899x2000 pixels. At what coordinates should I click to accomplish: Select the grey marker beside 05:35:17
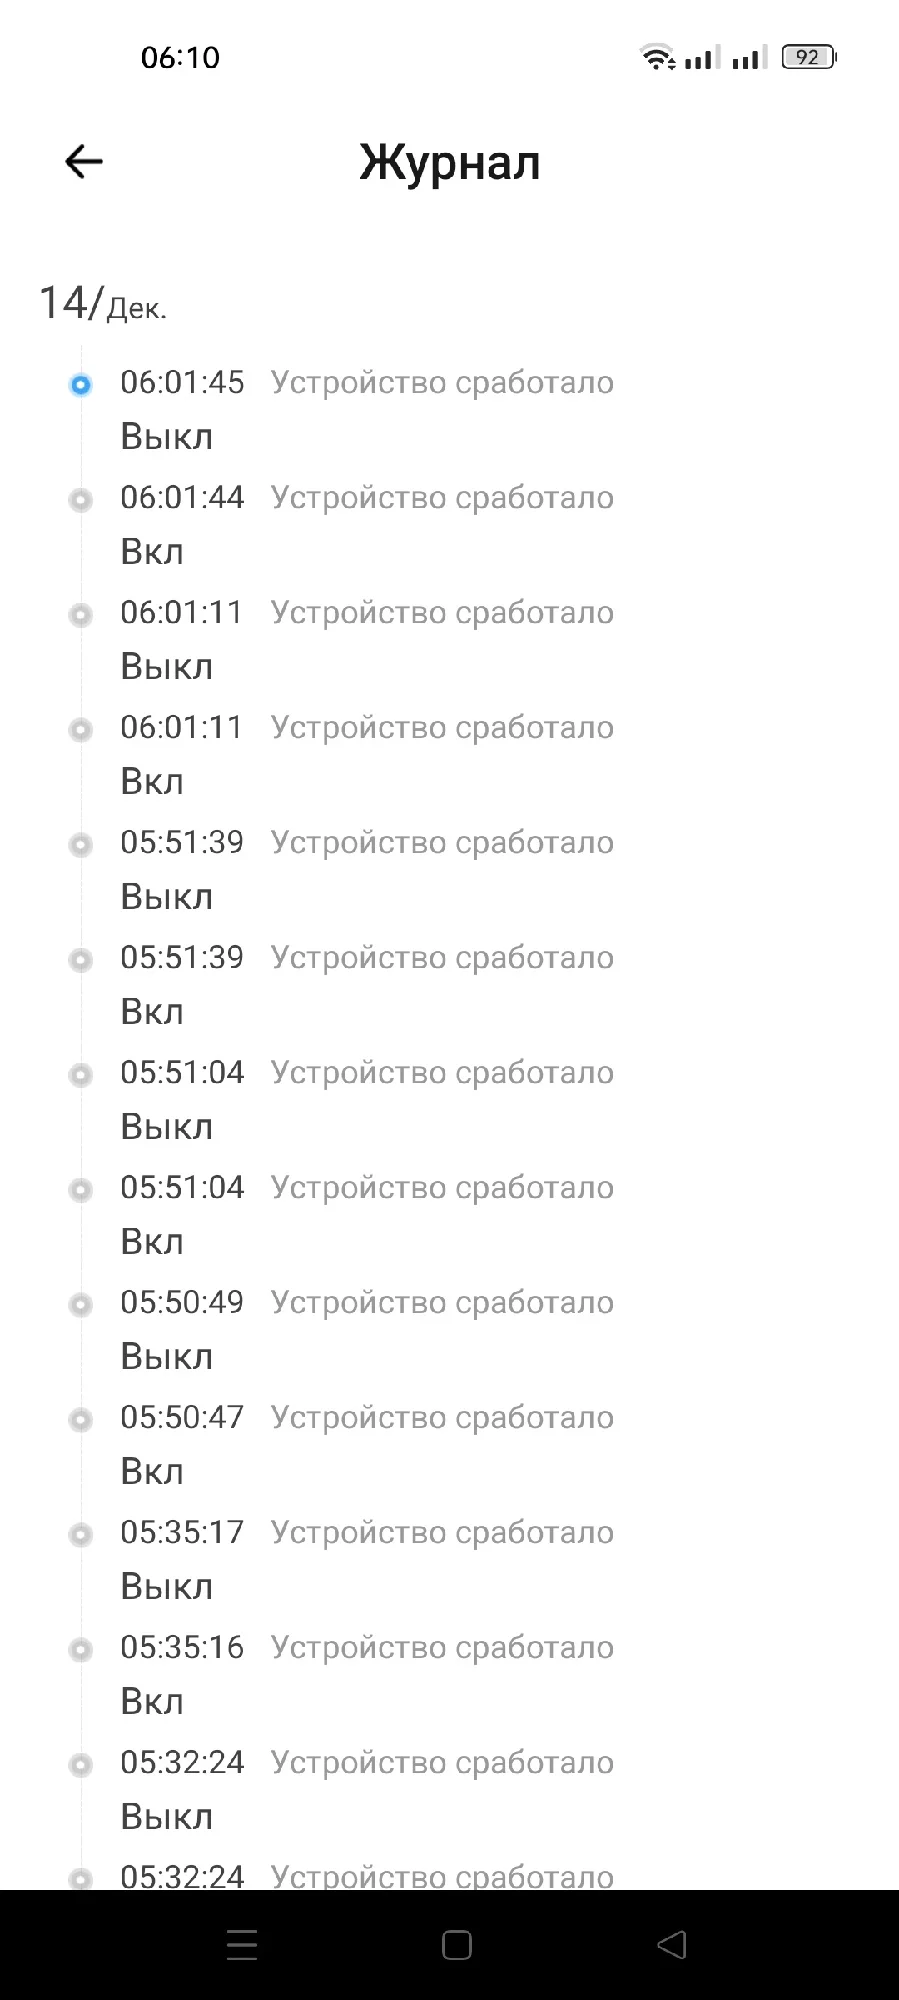coord(80,1534)
